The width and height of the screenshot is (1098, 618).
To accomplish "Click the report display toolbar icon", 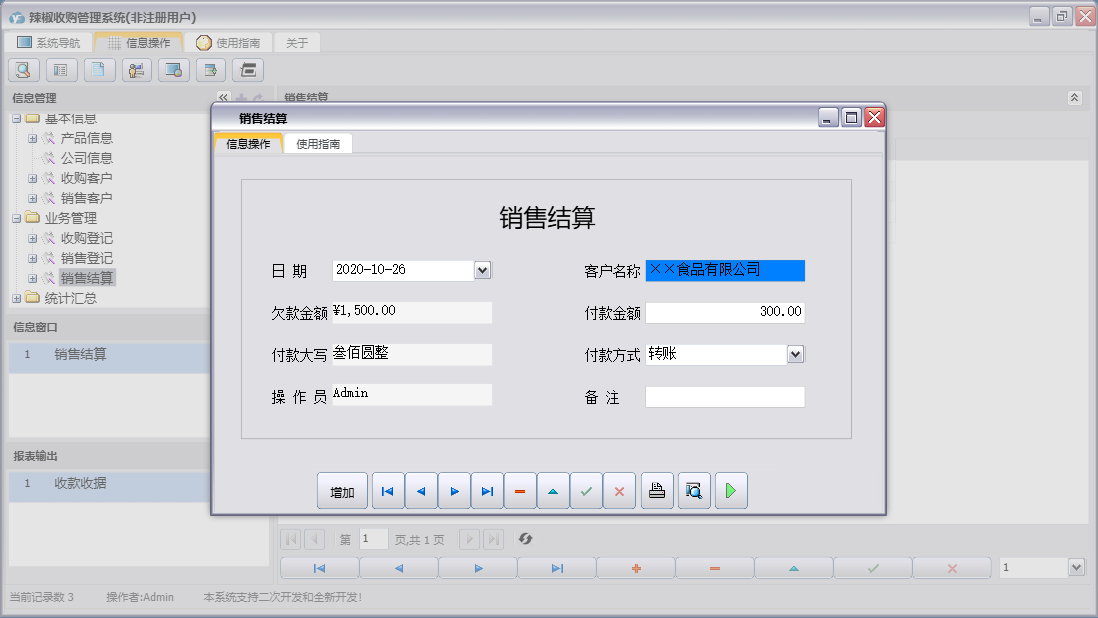I will click(x=173, y=70).
